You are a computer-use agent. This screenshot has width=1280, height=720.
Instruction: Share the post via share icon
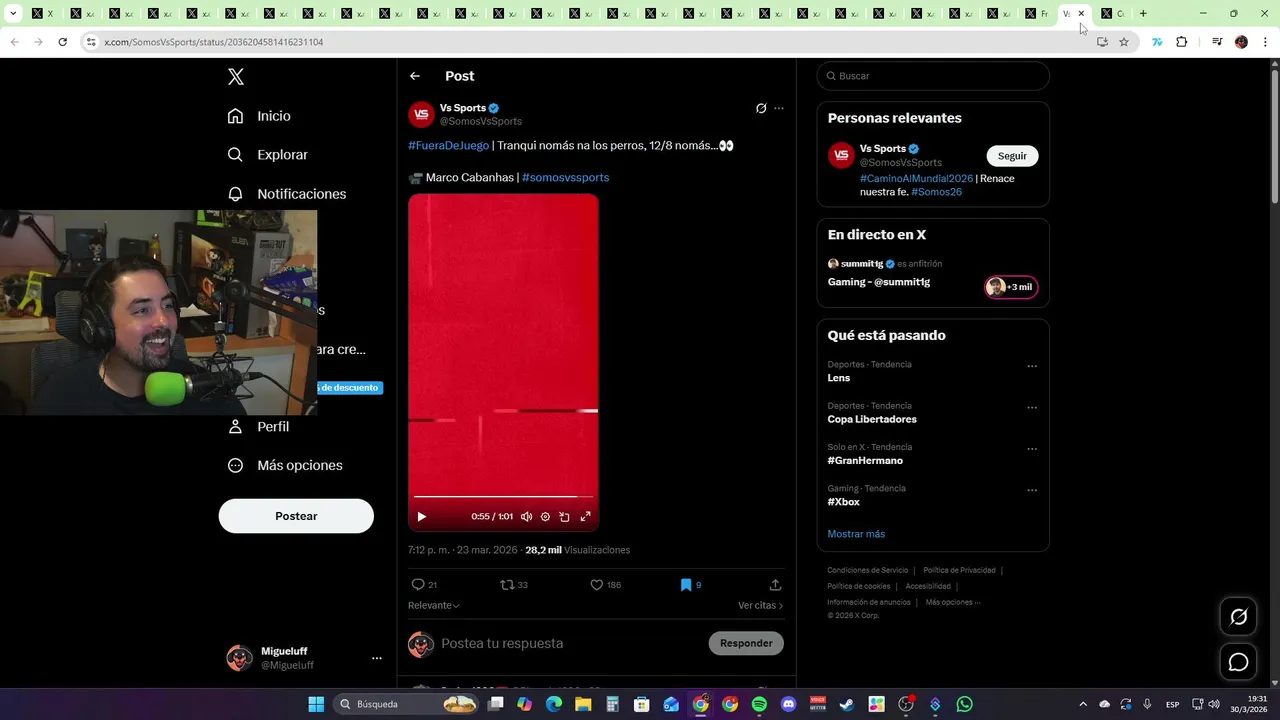click(775, 585)
